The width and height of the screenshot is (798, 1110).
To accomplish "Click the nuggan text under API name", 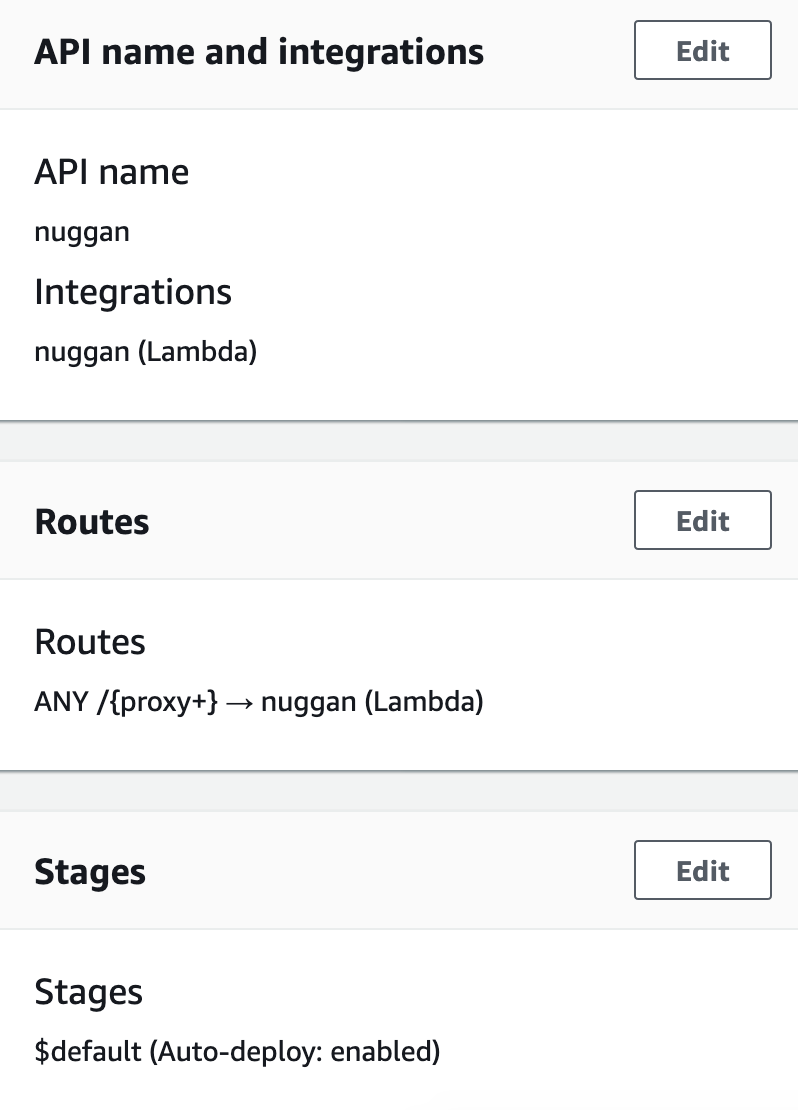I will point(82,231).
